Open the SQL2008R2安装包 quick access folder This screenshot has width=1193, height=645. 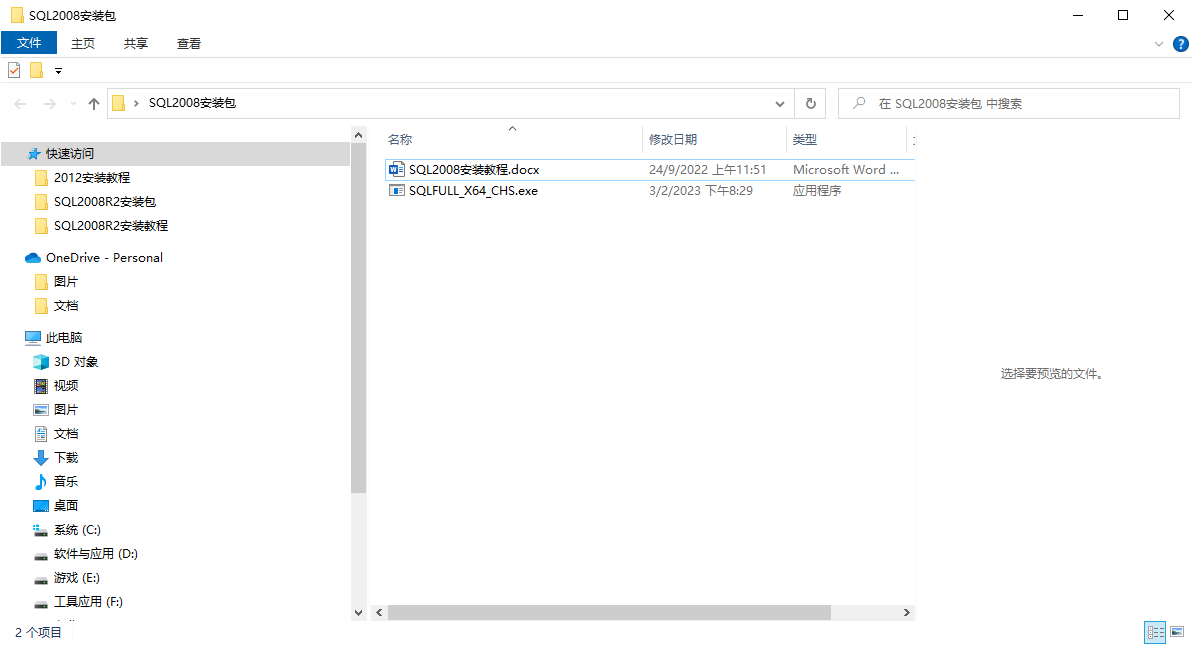[105, 202]
